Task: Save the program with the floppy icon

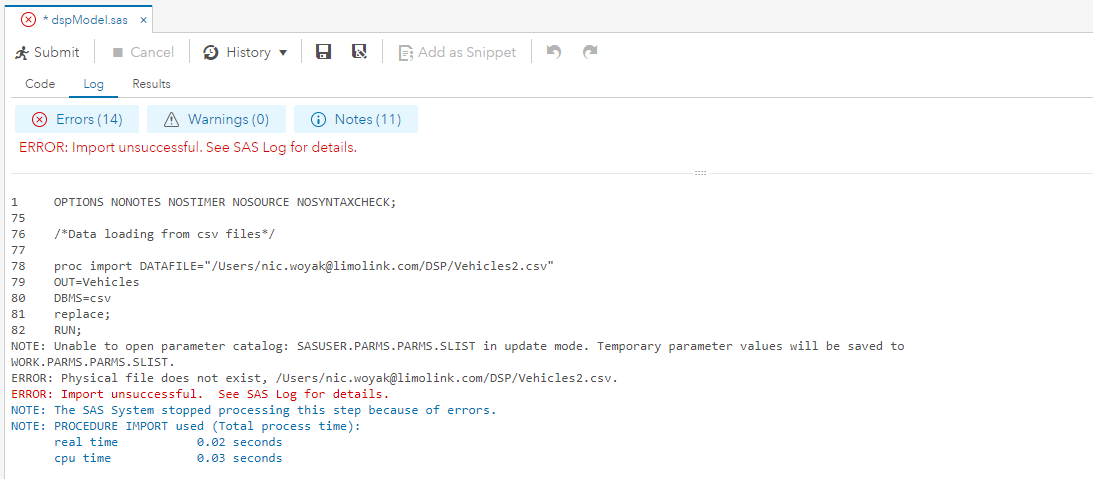Action: point(323,52)
